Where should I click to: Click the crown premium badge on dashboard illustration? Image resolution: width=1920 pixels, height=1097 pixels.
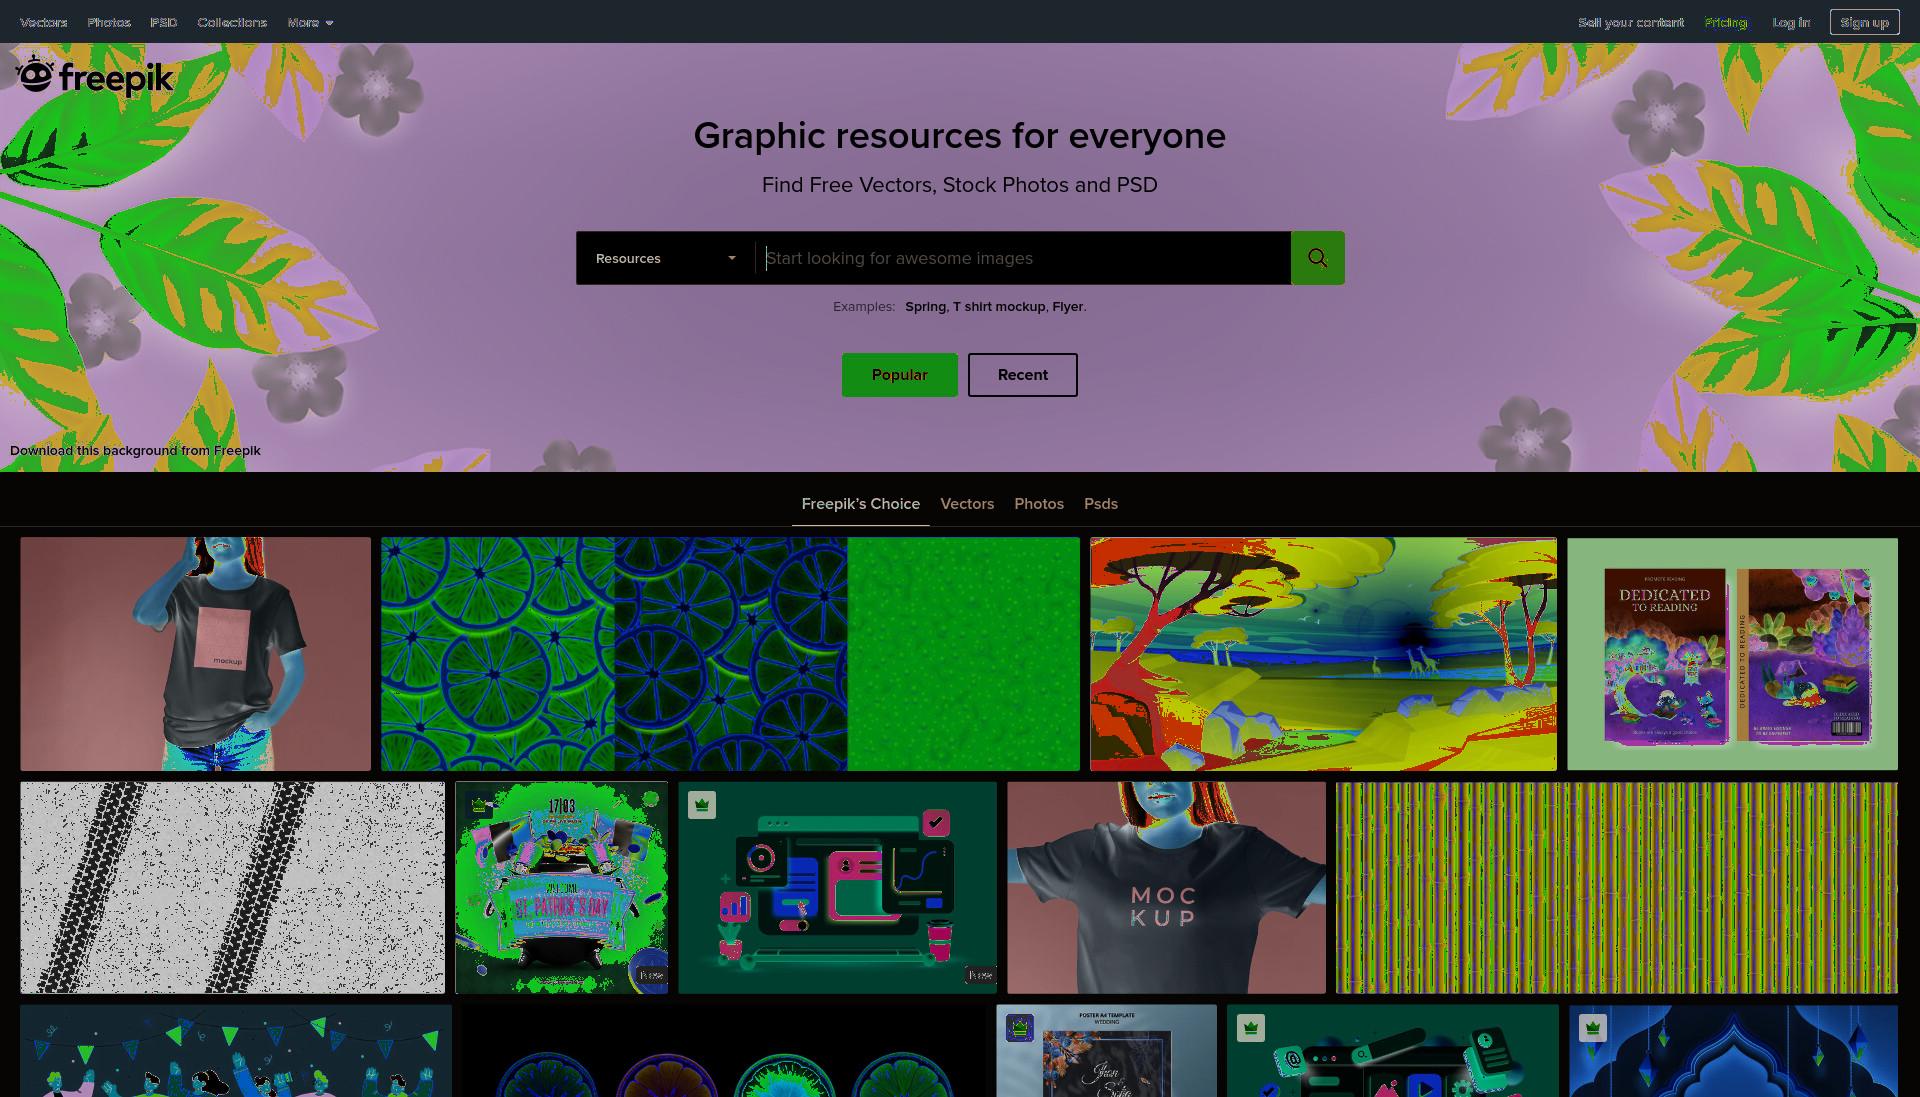(702, 805)
